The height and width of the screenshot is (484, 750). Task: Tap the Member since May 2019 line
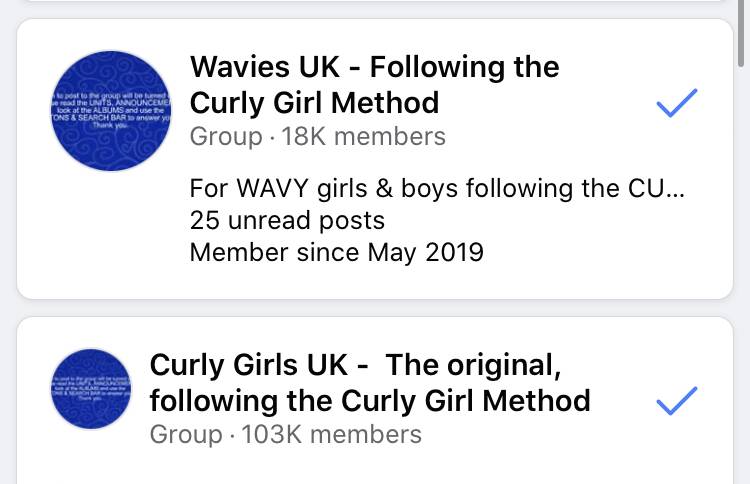click(x=336, y=253)
